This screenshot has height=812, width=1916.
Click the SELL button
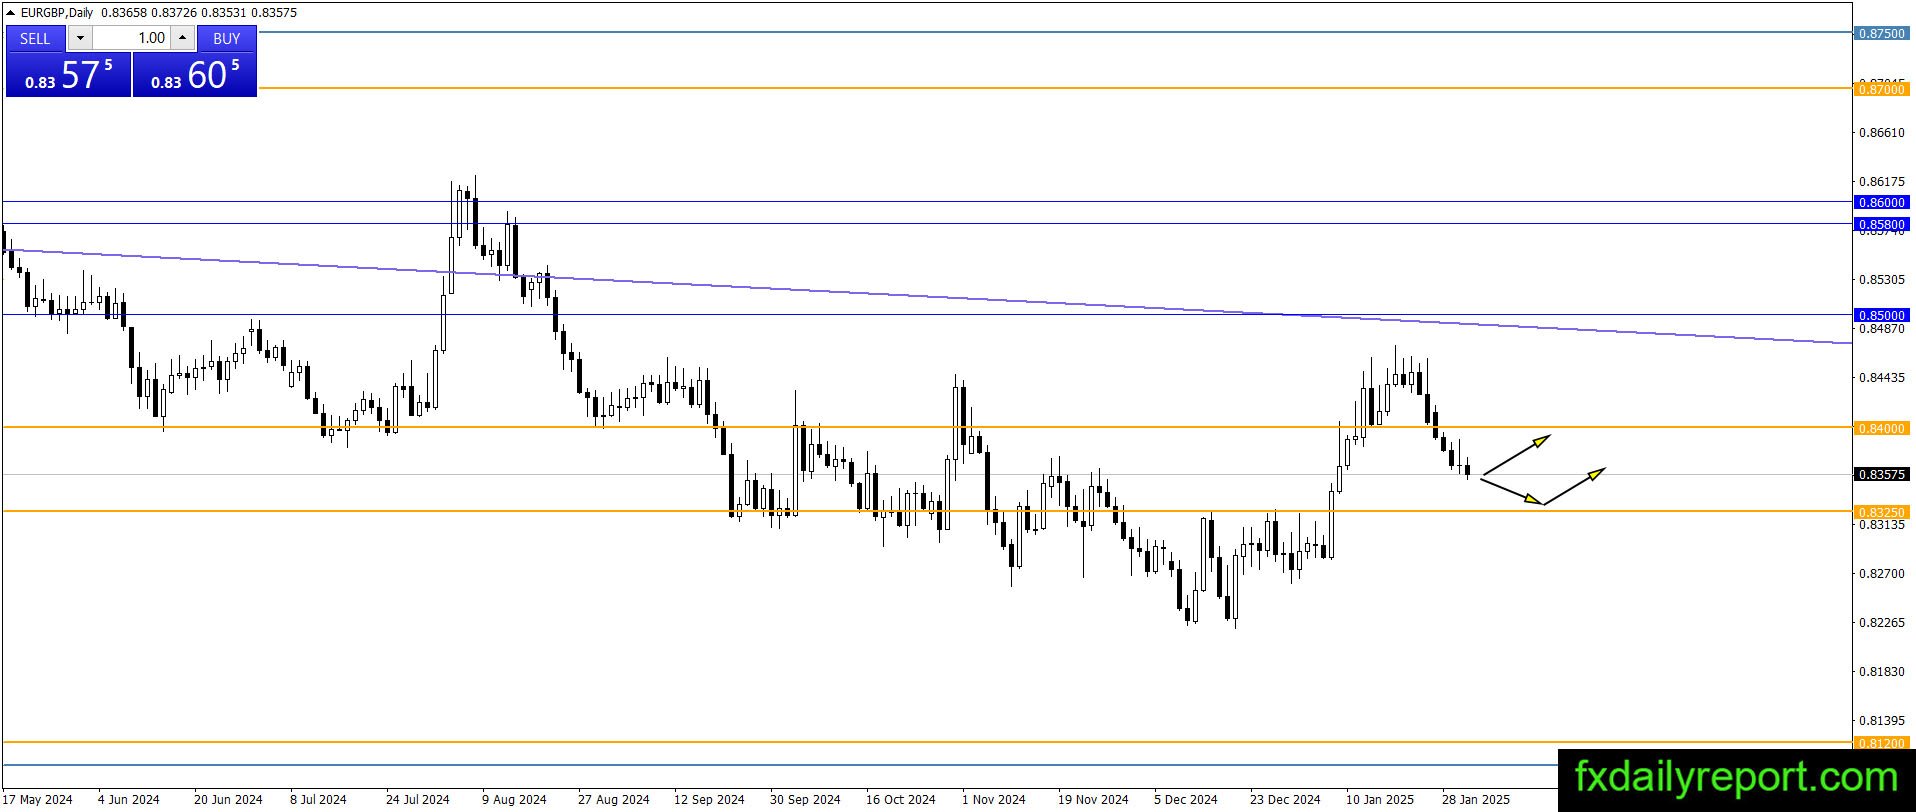click(35, 38)
